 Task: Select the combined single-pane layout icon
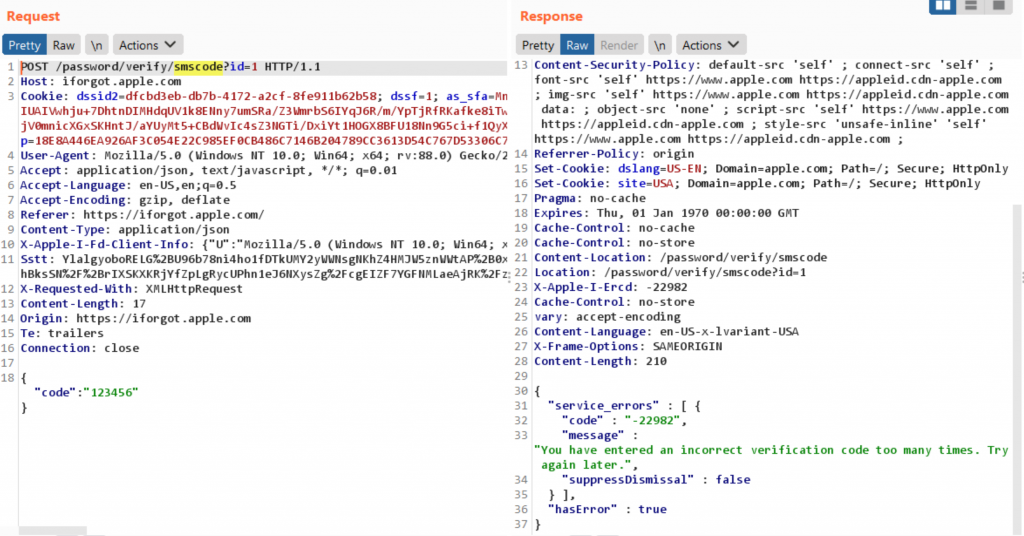999,6
